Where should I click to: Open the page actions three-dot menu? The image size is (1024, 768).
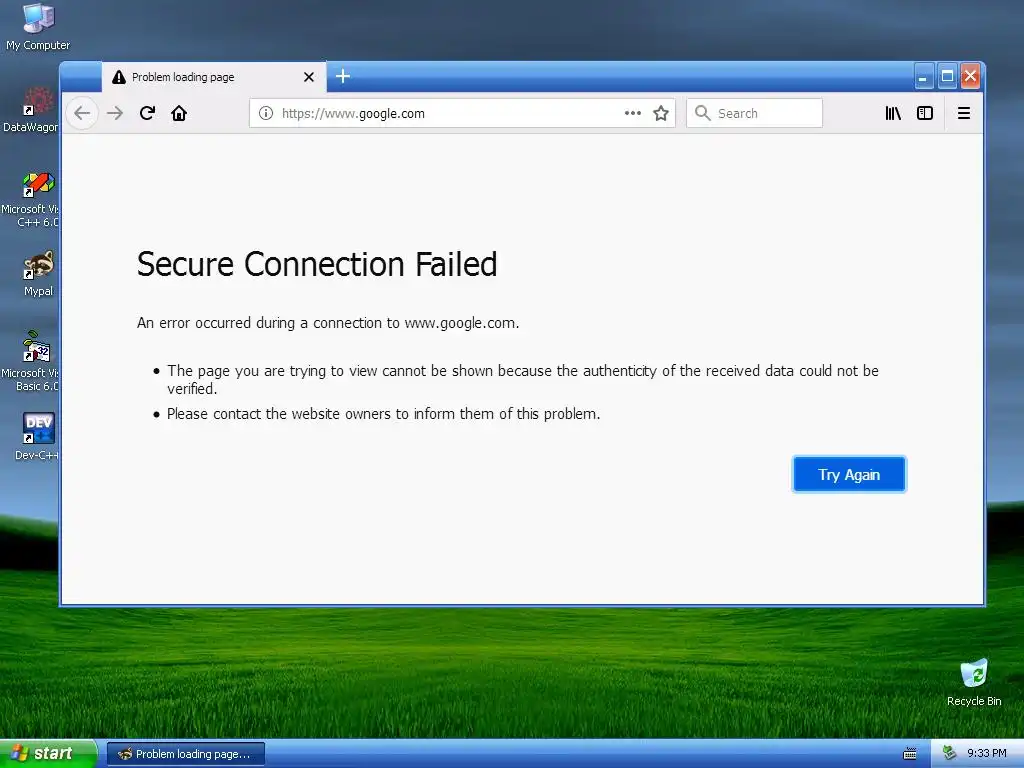(x=632, y=113)
